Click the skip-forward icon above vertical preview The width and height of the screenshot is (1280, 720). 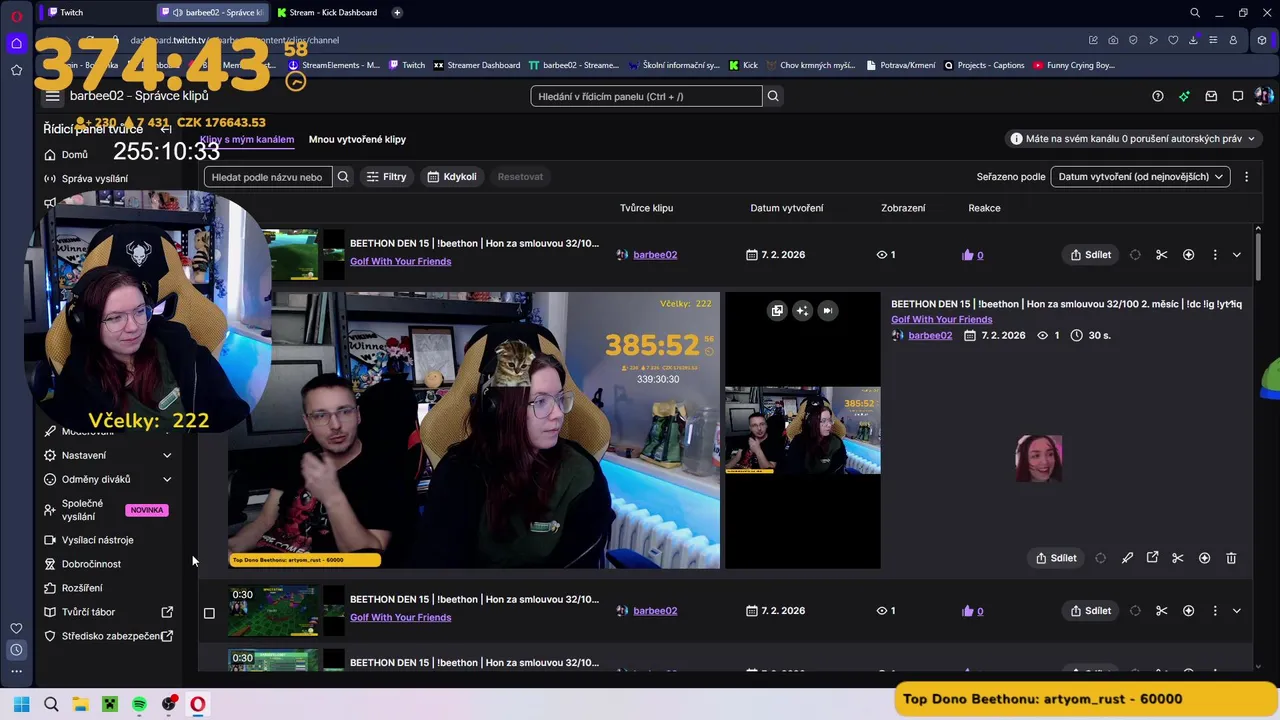[x=827, y=311]
